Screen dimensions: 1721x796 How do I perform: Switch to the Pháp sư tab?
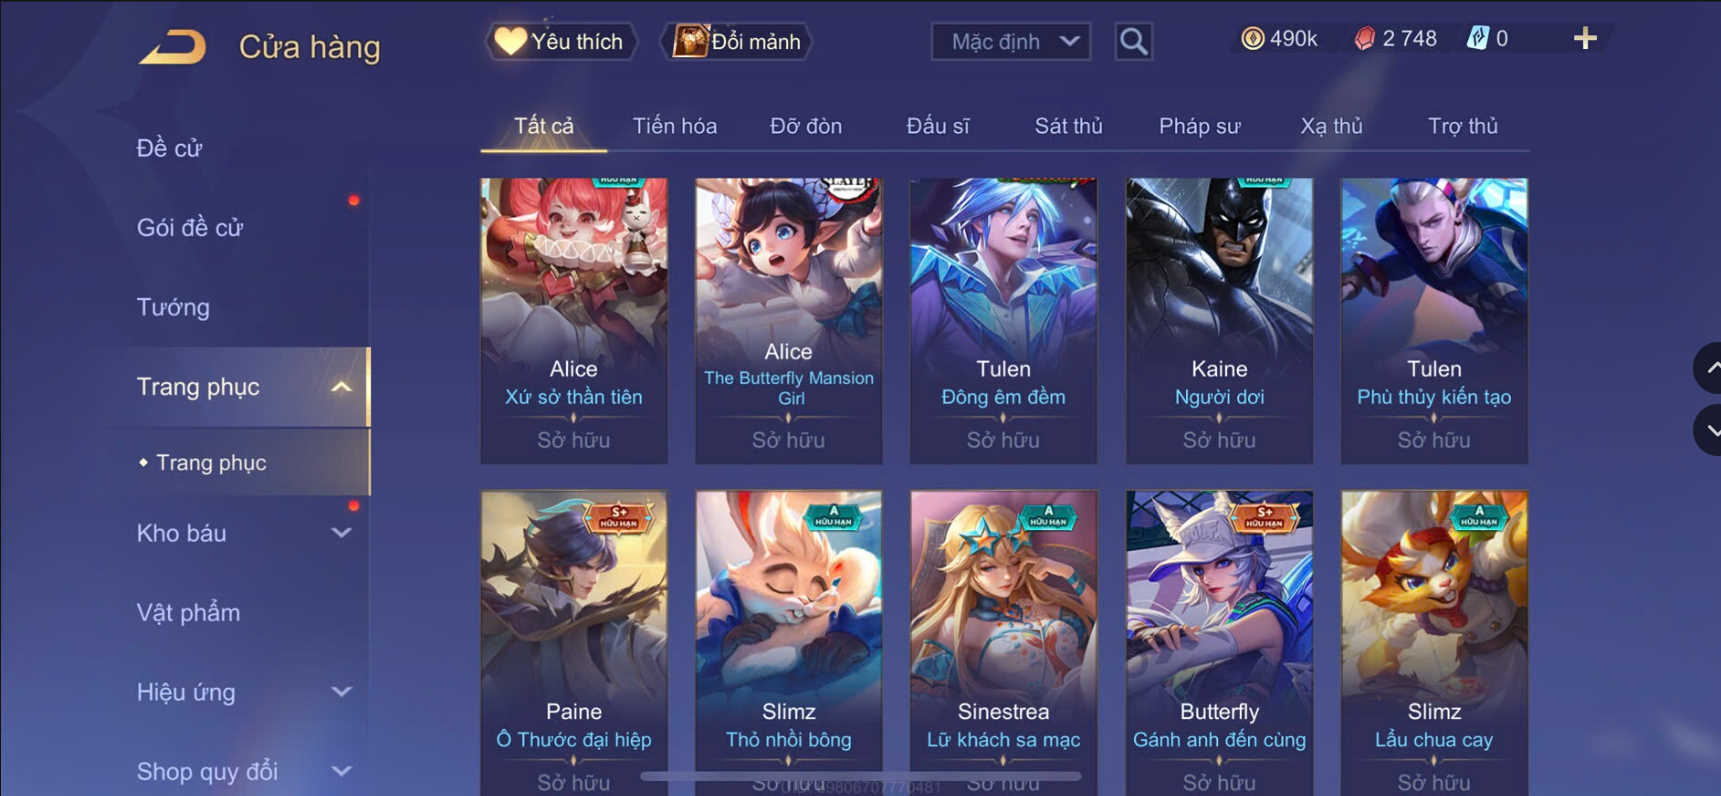tap(1199, 126)
